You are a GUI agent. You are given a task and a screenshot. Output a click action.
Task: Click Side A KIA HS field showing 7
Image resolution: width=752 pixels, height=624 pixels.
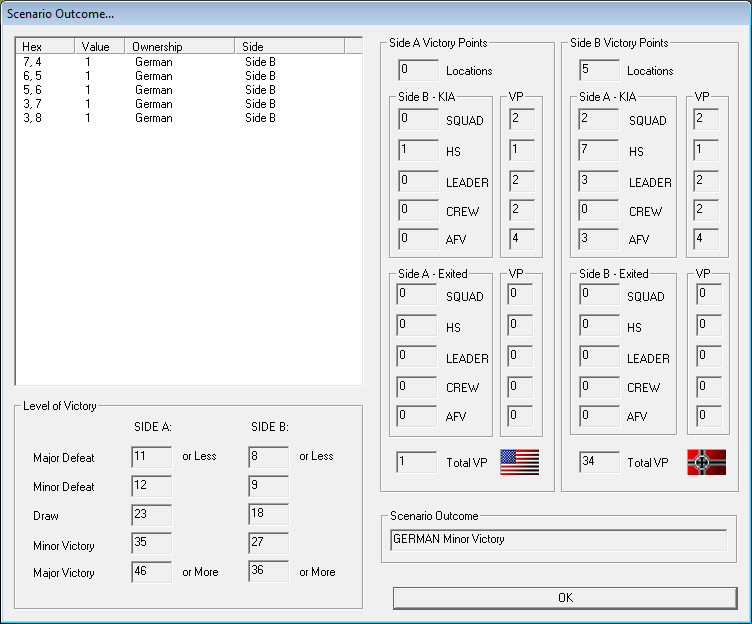click(x=599, y=151)
